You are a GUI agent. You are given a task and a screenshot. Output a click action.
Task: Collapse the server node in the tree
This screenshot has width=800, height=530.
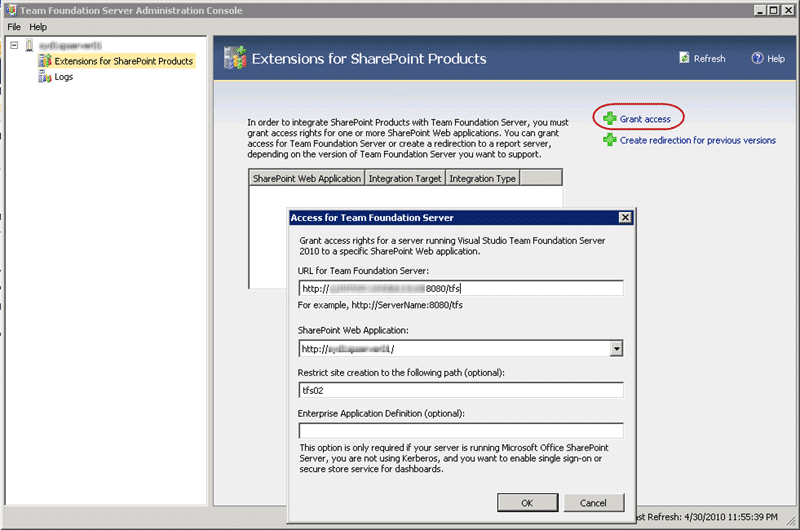point(14,45)
